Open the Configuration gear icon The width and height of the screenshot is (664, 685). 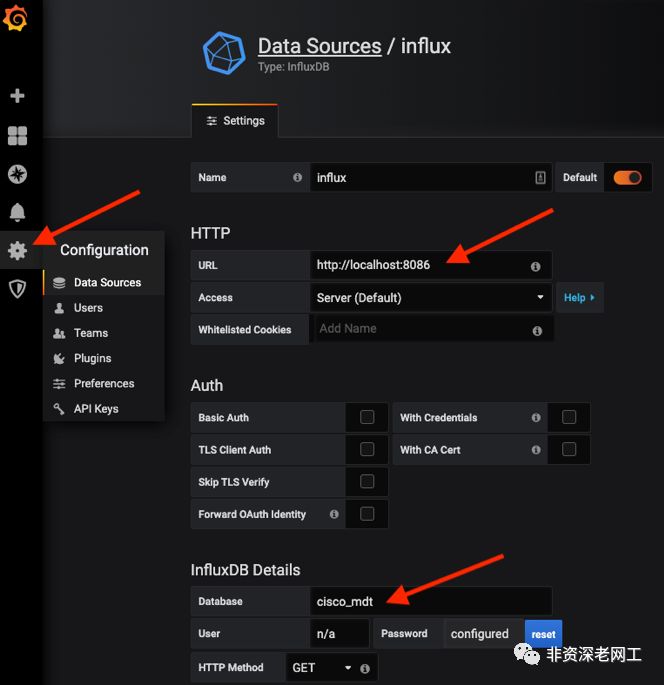pos(17,250)
